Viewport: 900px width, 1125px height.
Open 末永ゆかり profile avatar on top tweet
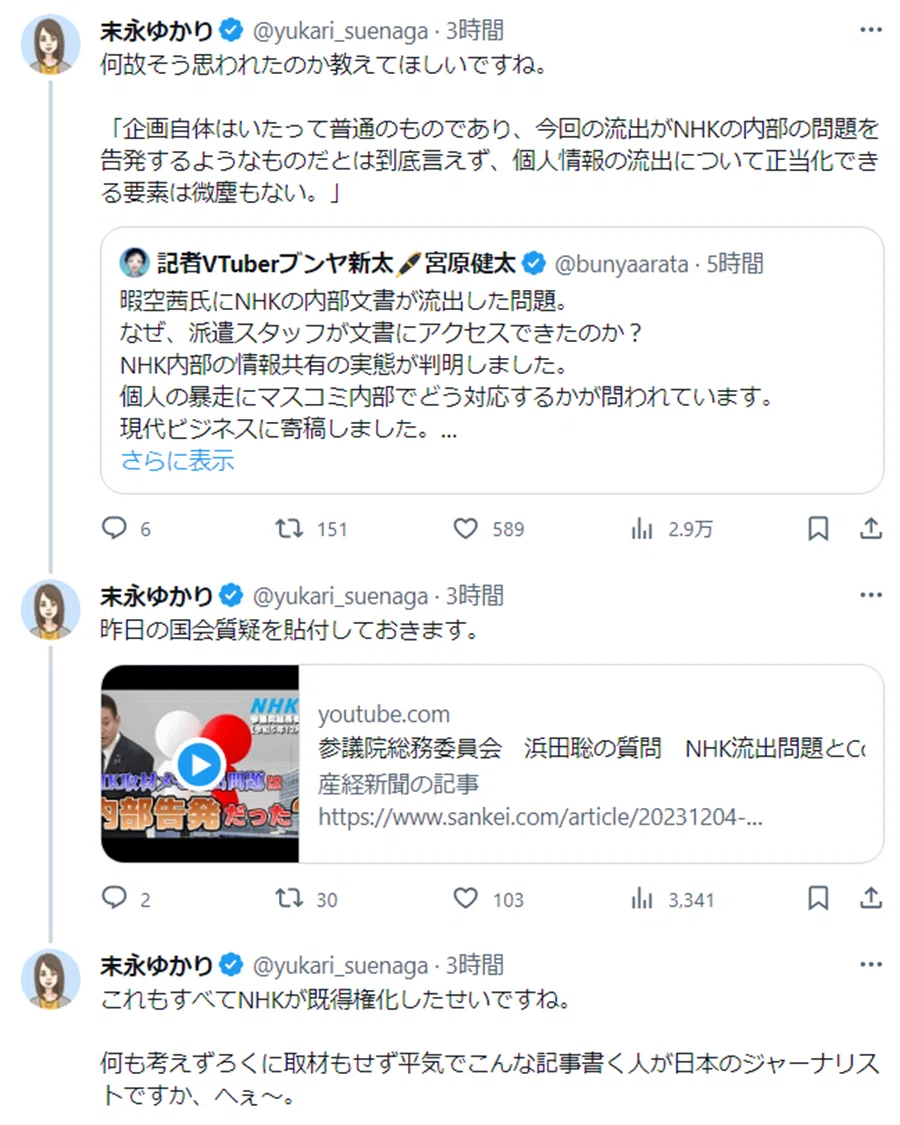click(x=50, y=44)
